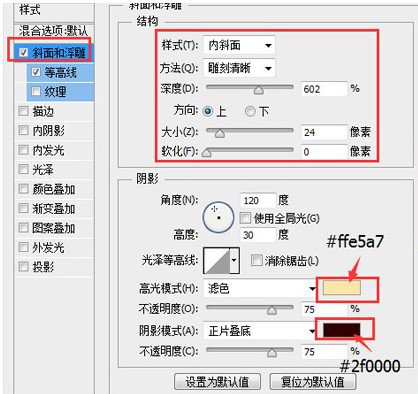418x394 pixels.
Task: Click the dark shadow color swatch
Action: [x=342, y=330]
